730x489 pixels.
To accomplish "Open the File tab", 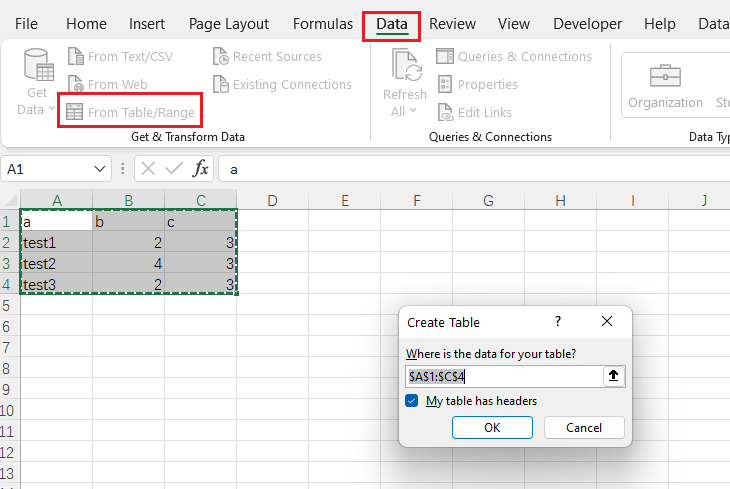I will pyautogui.click(x=26, y=24).
